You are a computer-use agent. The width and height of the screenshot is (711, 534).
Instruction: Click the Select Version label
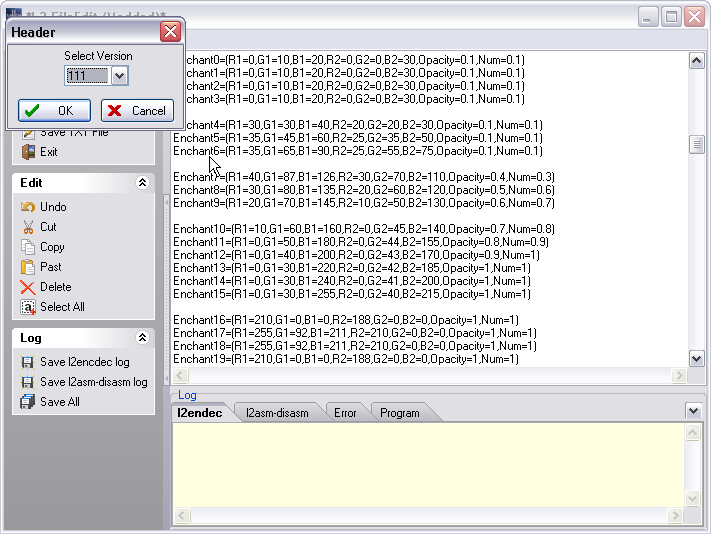point(98,56)
